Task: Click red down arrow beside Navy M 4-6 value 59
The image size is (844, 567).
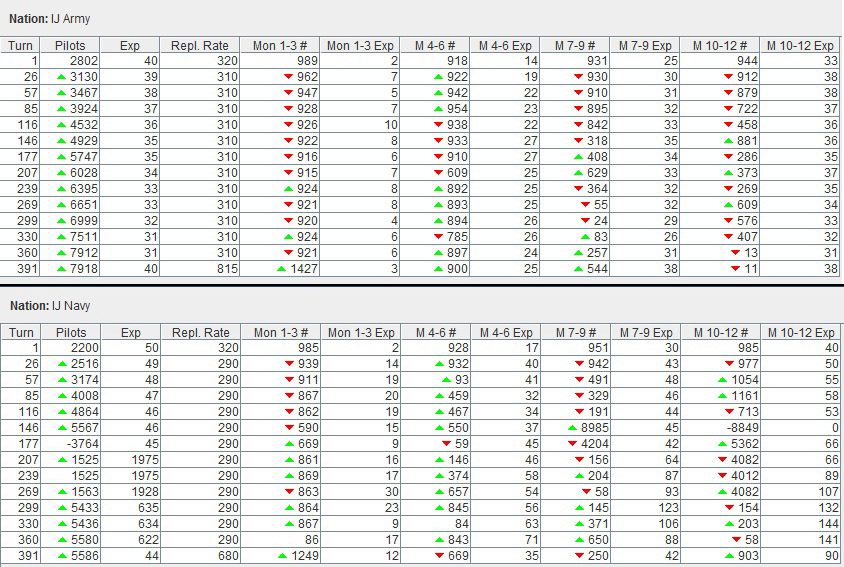Action: coord(446,444)
